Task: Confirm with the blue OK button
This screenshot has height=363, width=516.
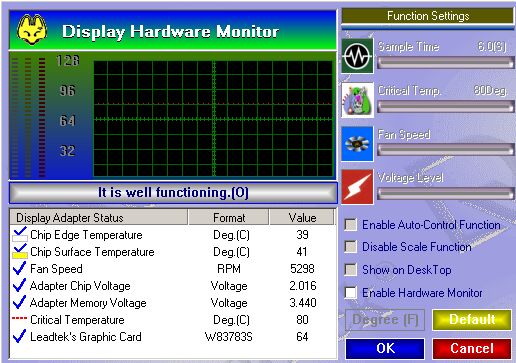Action: (x=385, y=348)
